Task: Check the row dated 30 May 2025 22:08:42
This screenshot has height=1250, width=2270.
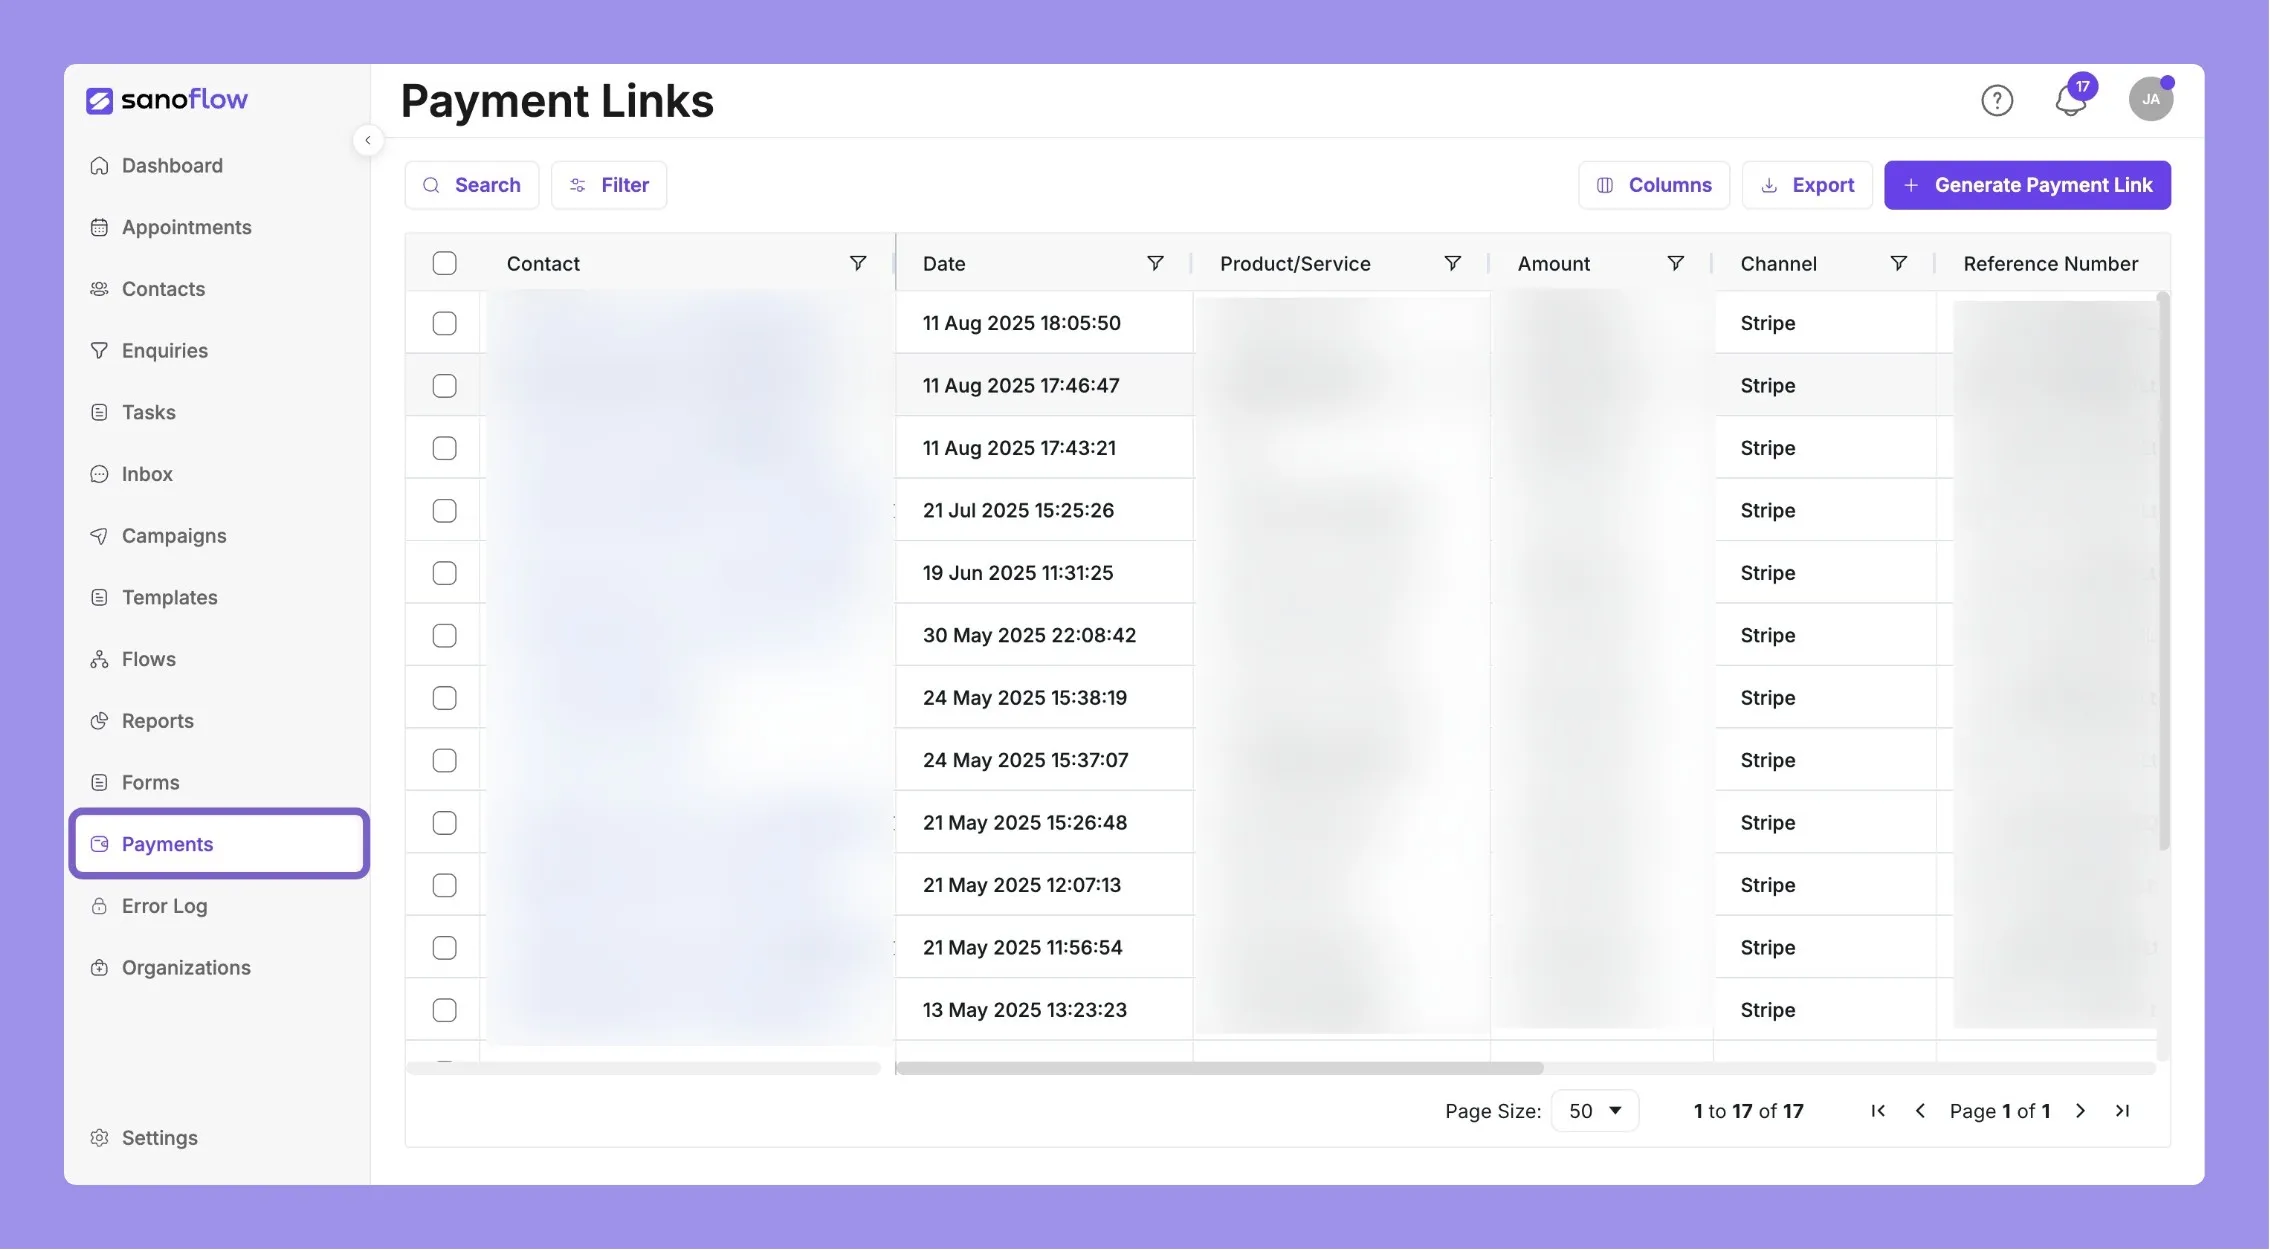Action: tap(444, 636)
